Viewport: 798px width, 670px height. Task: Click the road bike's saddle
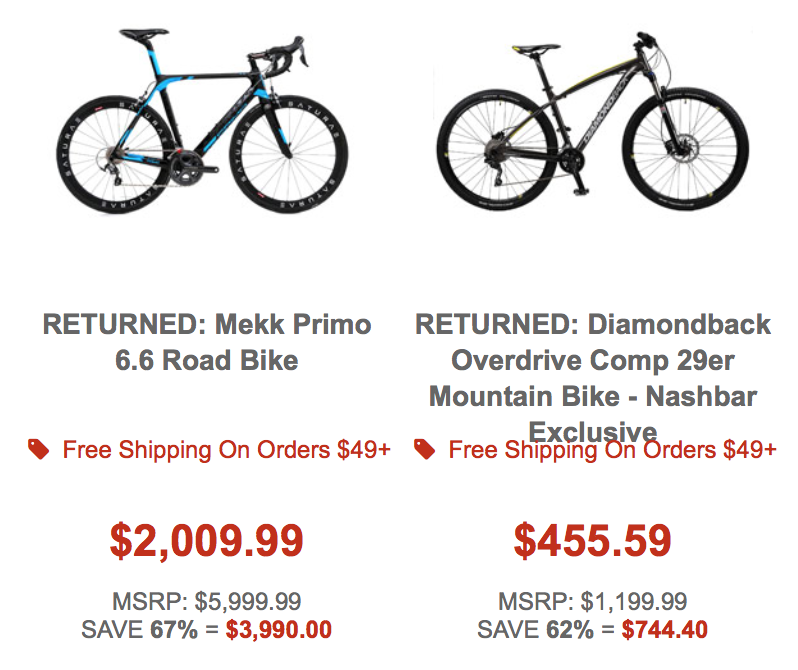pos(144,34)
